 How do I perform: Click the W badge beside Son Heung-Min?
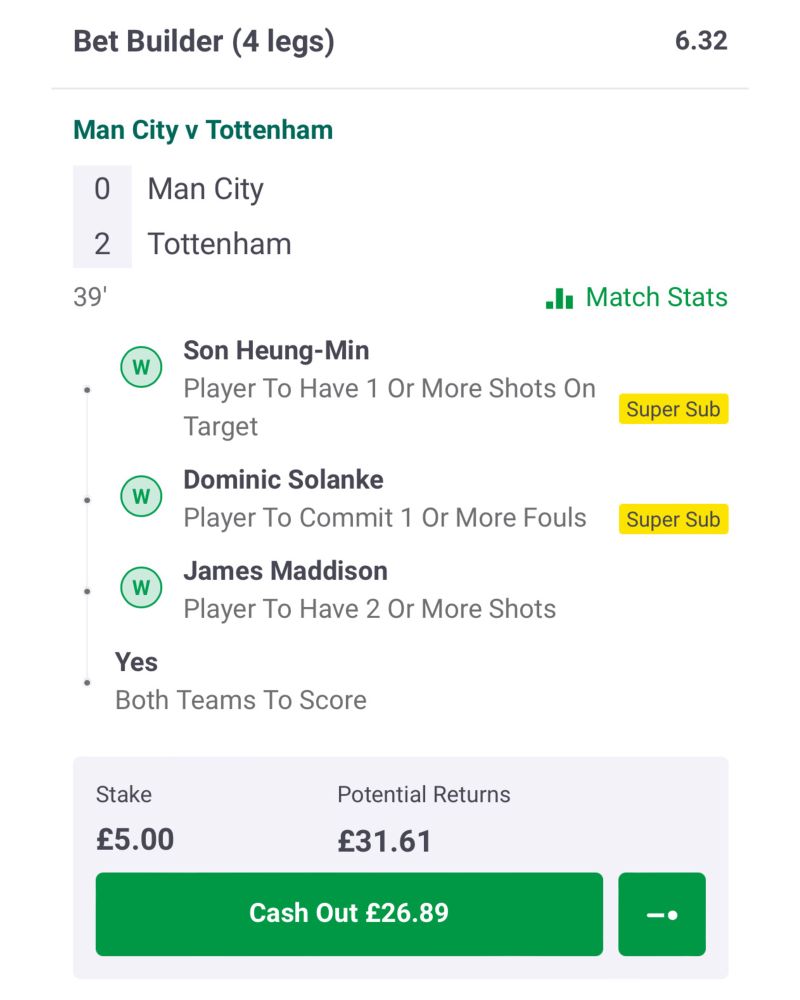141,367
